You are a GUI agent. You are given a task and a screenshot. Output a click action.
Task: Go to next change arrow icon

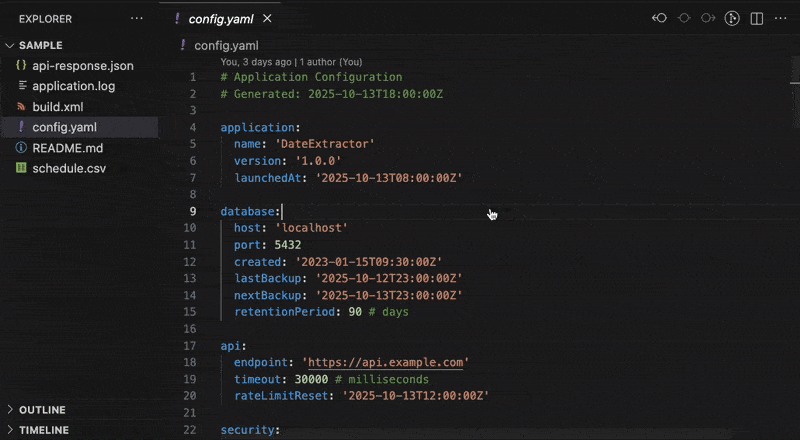click(708, 18)
